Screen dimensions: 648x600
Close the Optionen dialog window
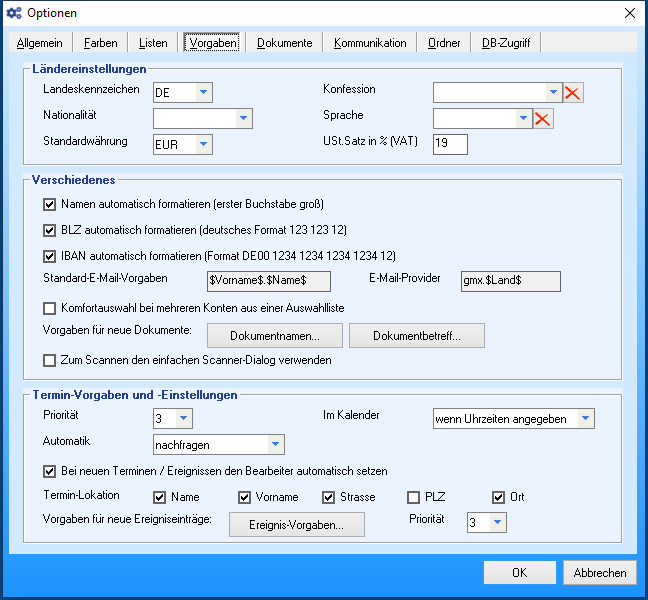(x=629, y=13)
